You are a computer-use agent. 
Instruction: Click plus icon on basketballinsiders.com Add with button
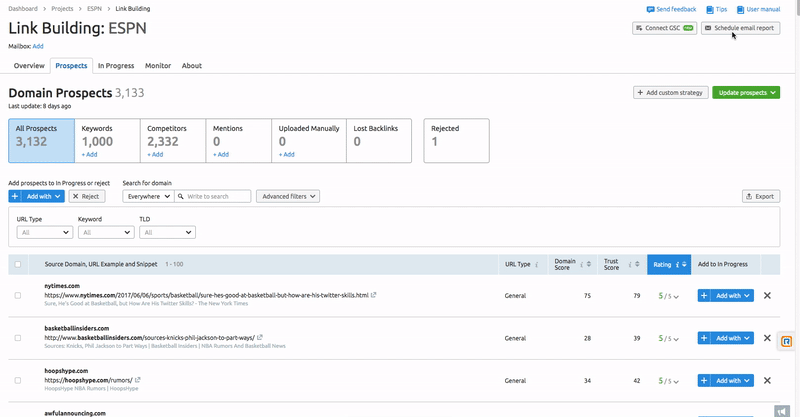704,338
